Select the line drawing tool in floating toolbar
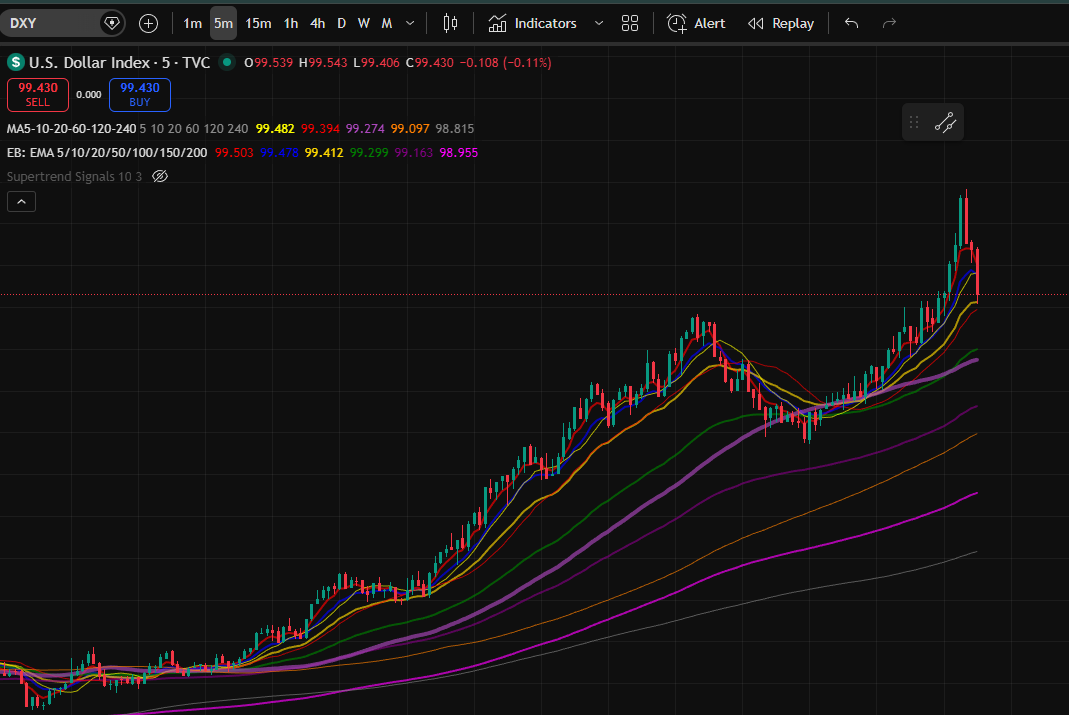1069x715 pixels. point(945,123)
